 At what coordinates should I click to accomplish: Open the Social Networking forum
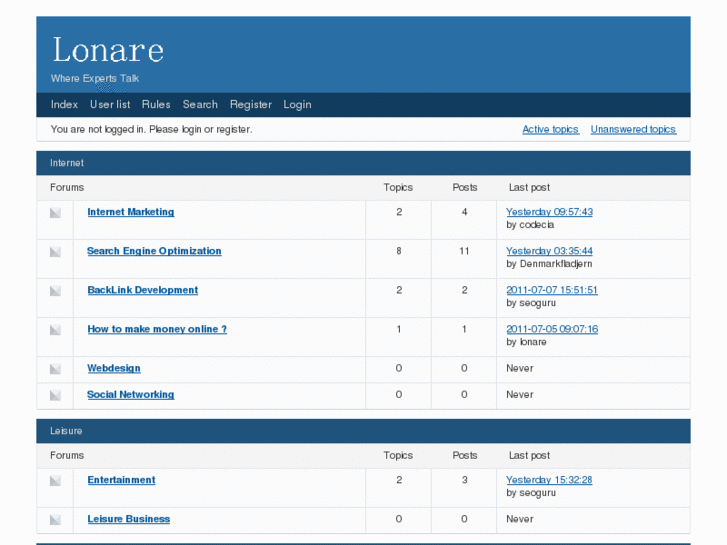(131, 395)
